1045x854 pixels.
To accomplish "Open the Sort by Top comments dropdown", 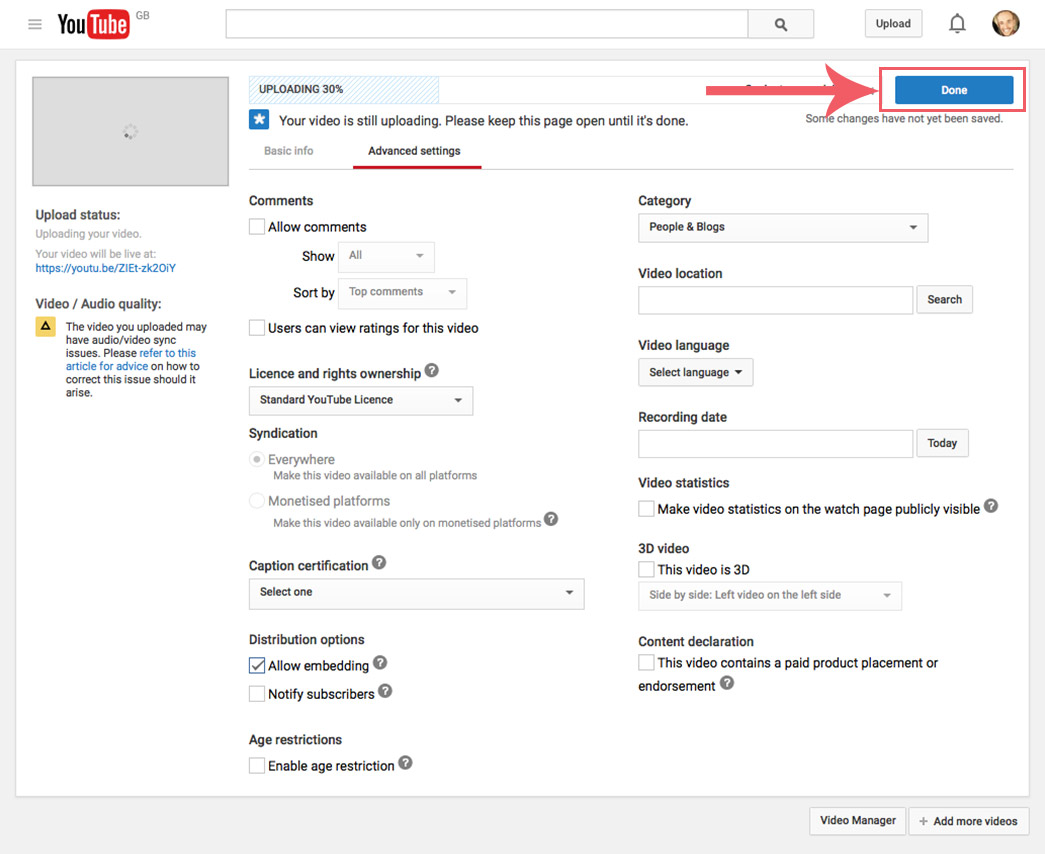I will coord(403,293).
